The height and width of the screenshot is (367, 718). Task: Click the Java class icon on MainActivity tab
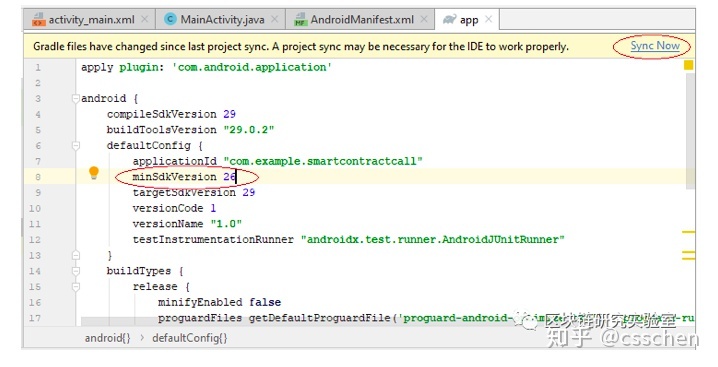click(170, 19)
